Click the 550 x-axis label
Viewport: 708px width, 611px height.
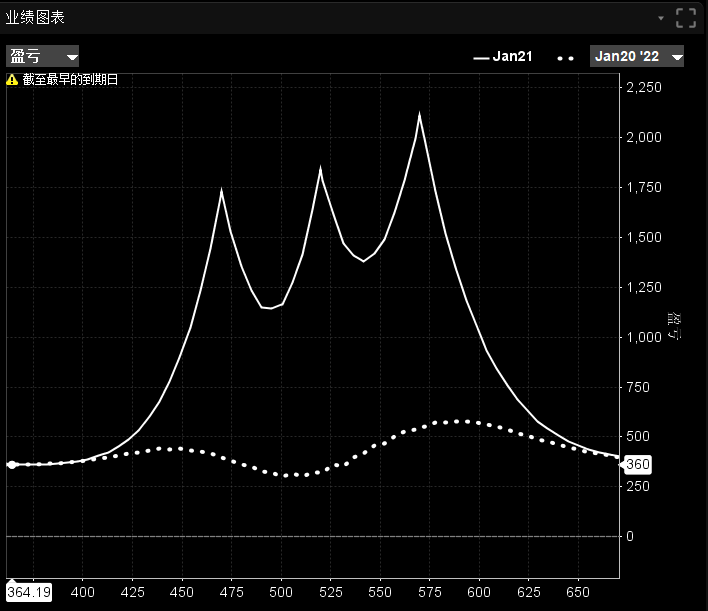380,592
